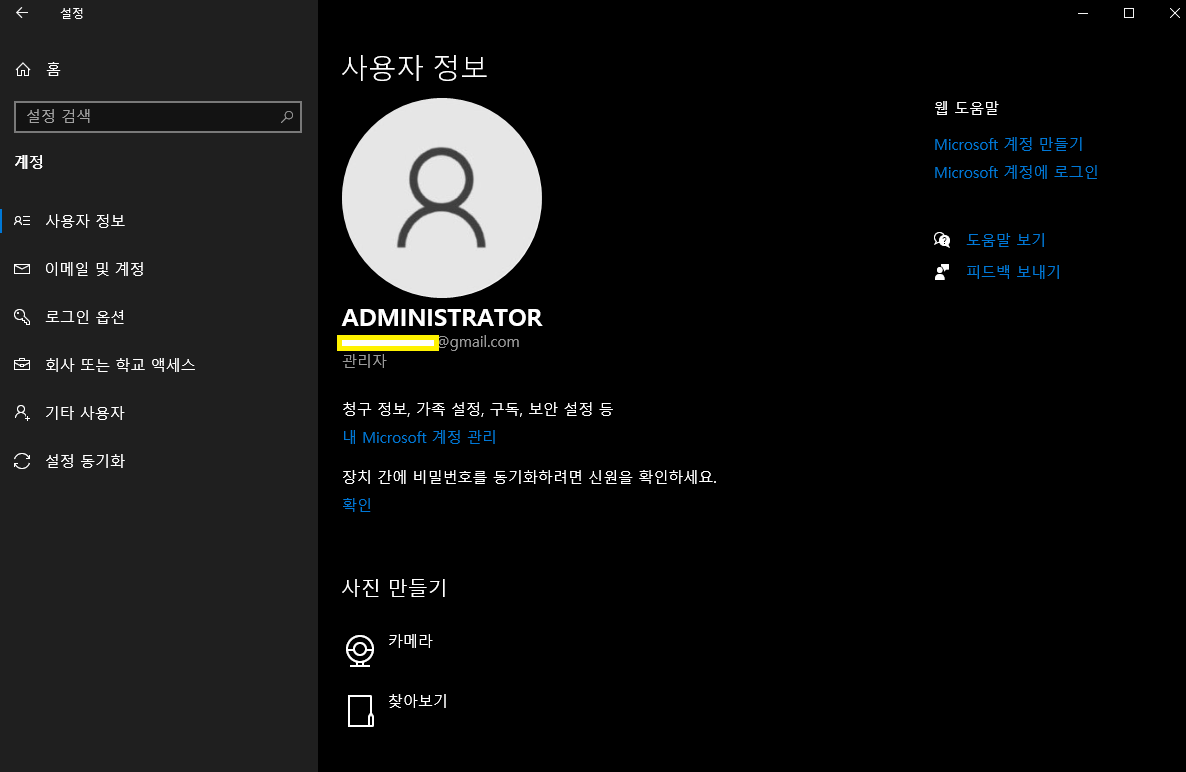This screenshot has width=1186, height=772.
Task: Click the 카메라 icon under 사진 만들기
Action: pos(361,648)
